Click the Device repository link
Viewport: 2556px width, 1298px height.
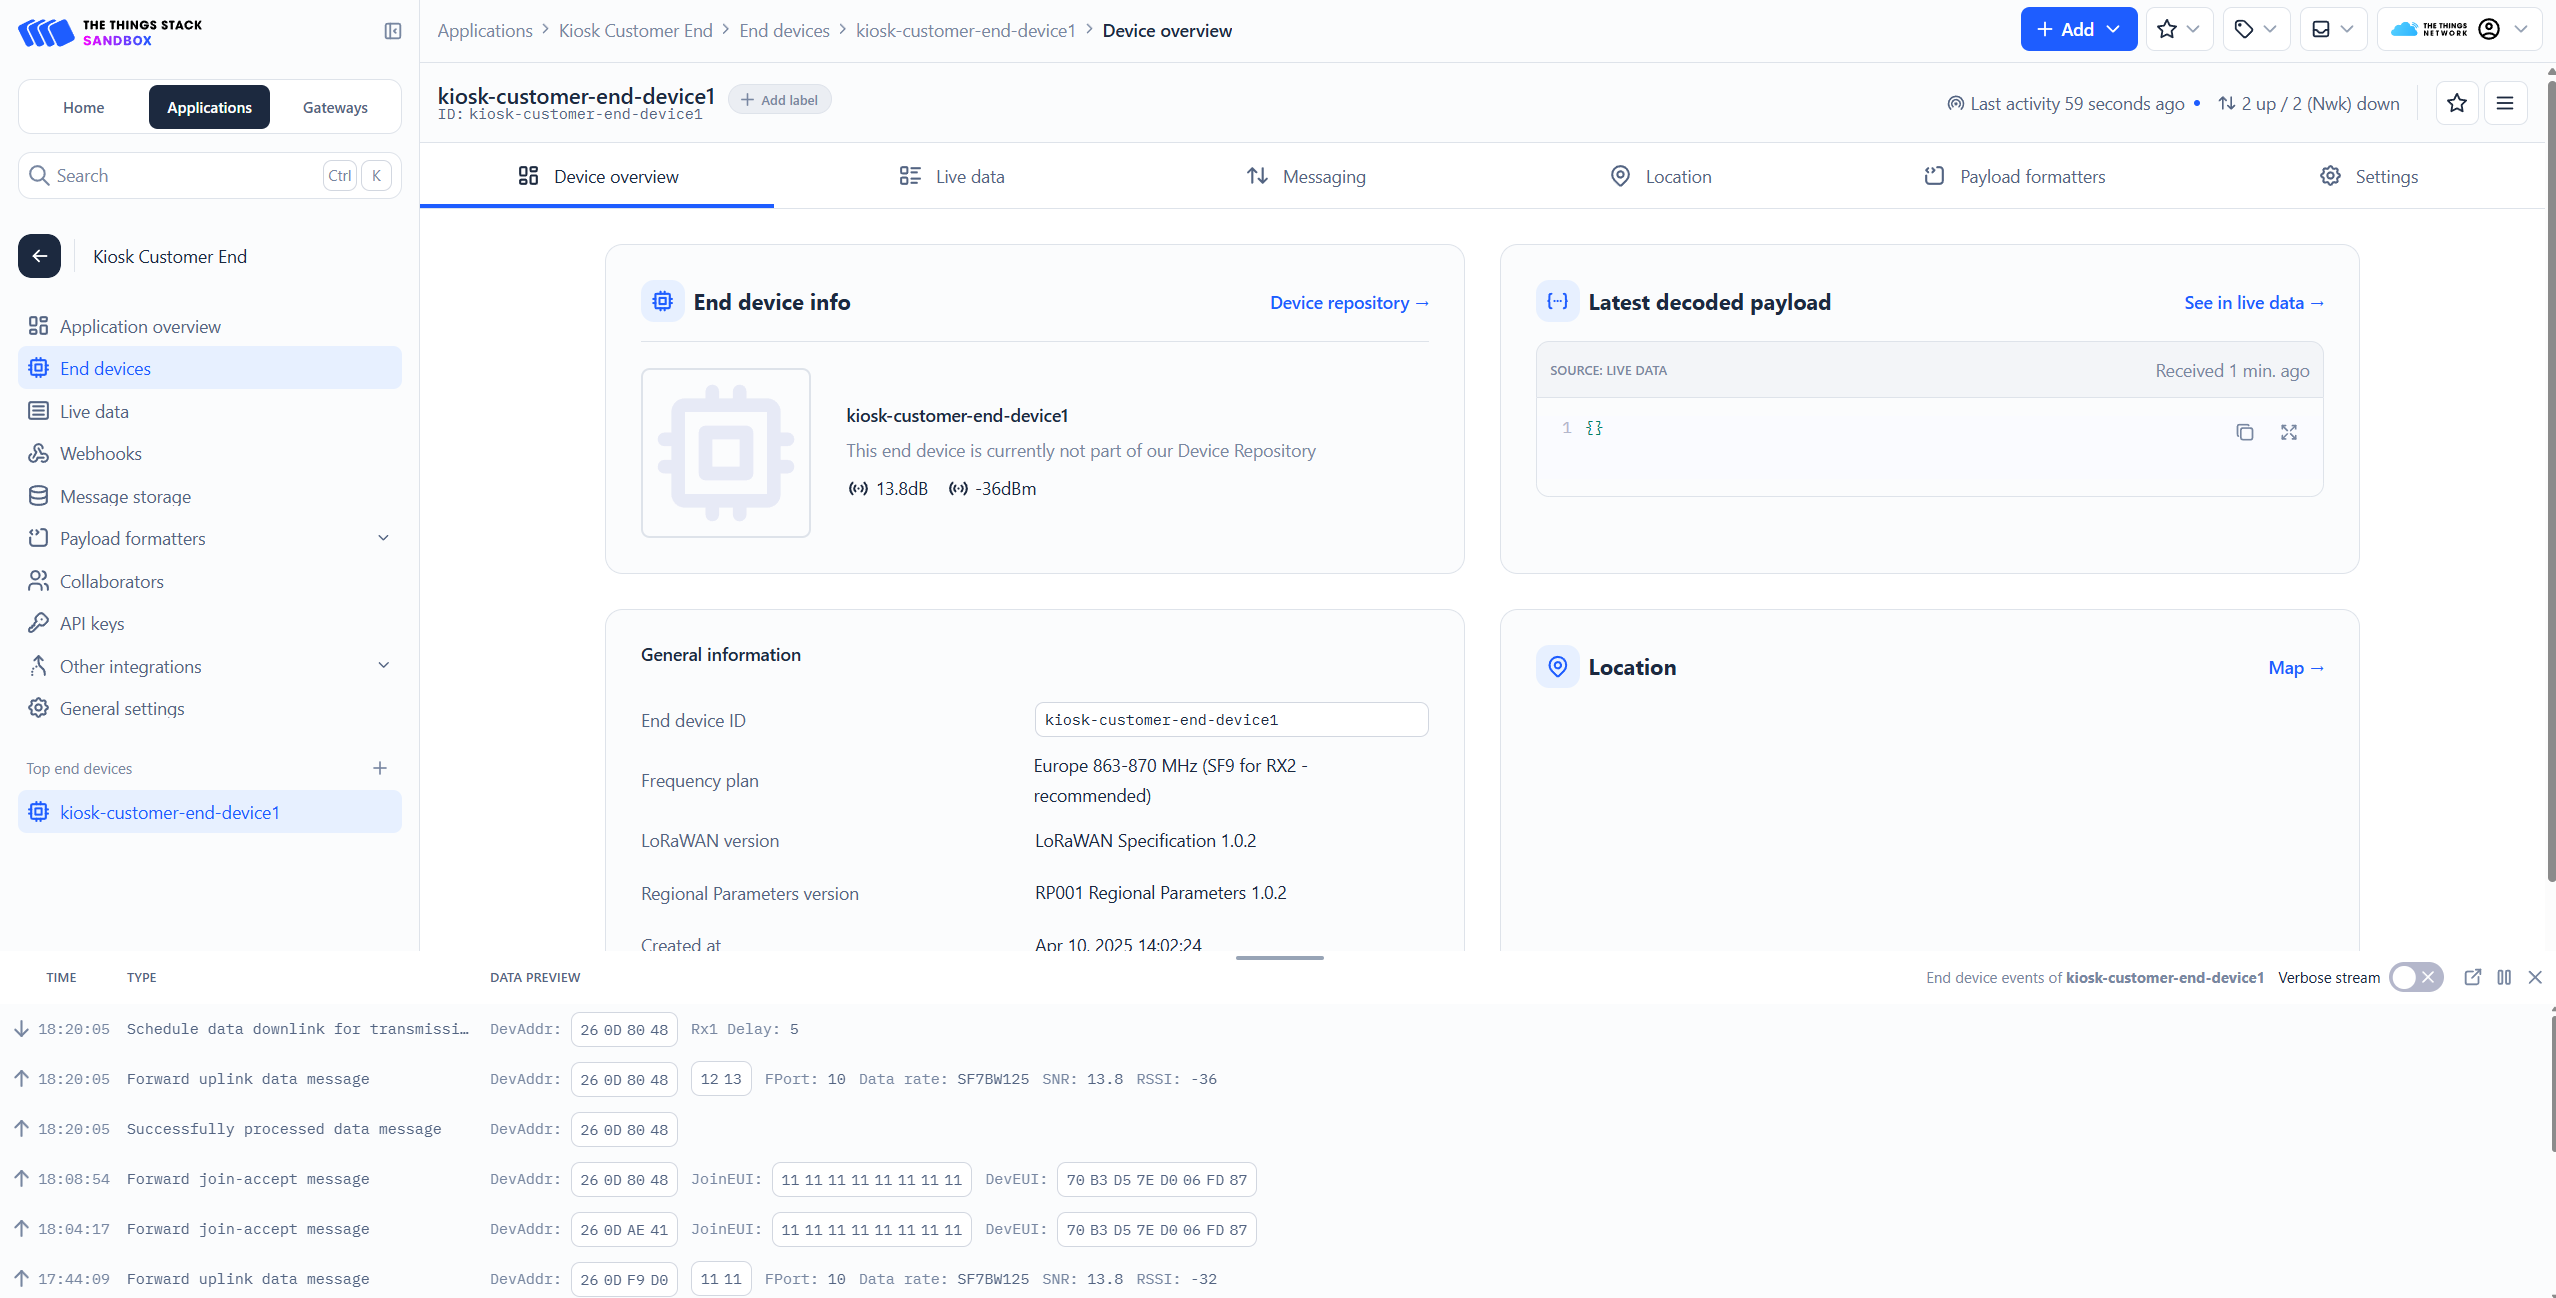point(1349,302)
